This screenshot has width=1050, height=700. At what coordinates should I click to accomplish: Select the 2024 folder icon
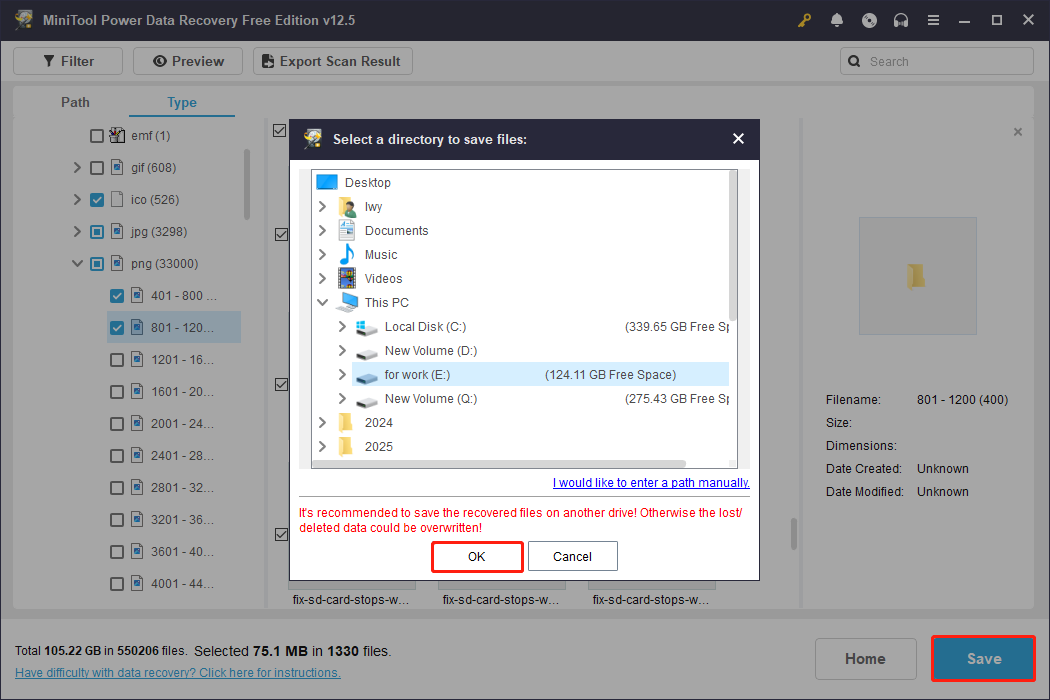(346, 423)
